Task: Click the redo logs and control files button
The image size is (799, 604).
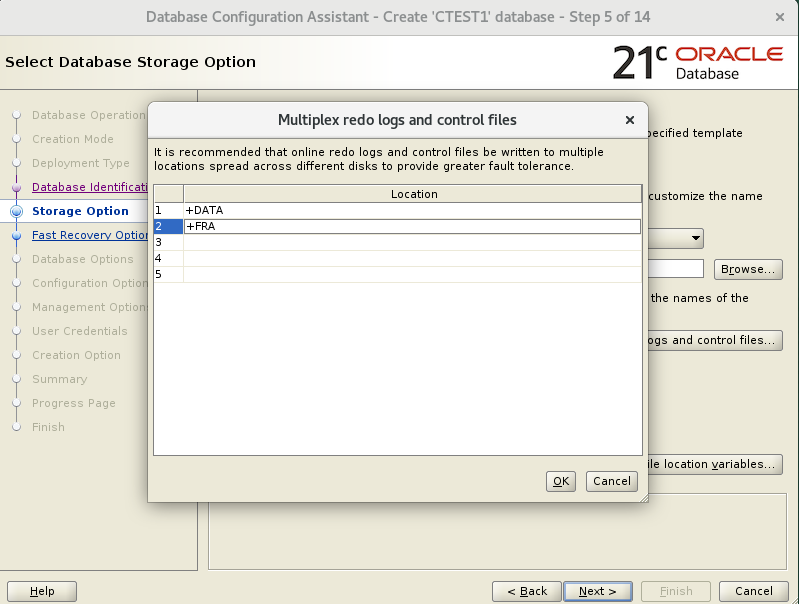Action: [714, 340]
